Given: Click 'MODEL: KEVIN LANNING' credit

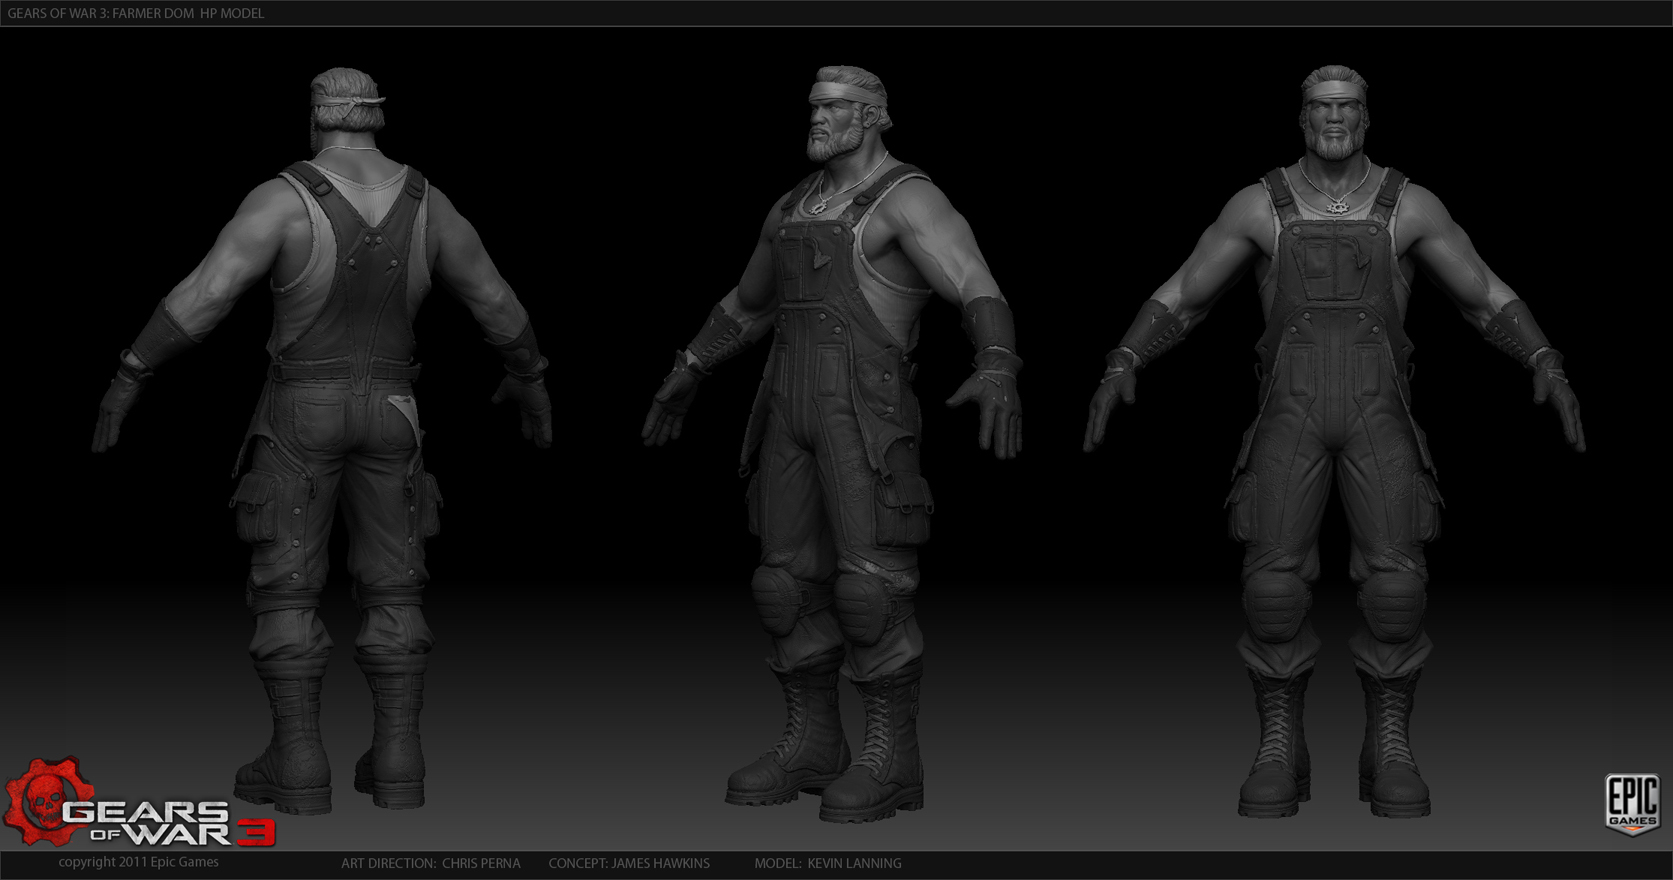Looking at the screenshot, I should [828, 863].
